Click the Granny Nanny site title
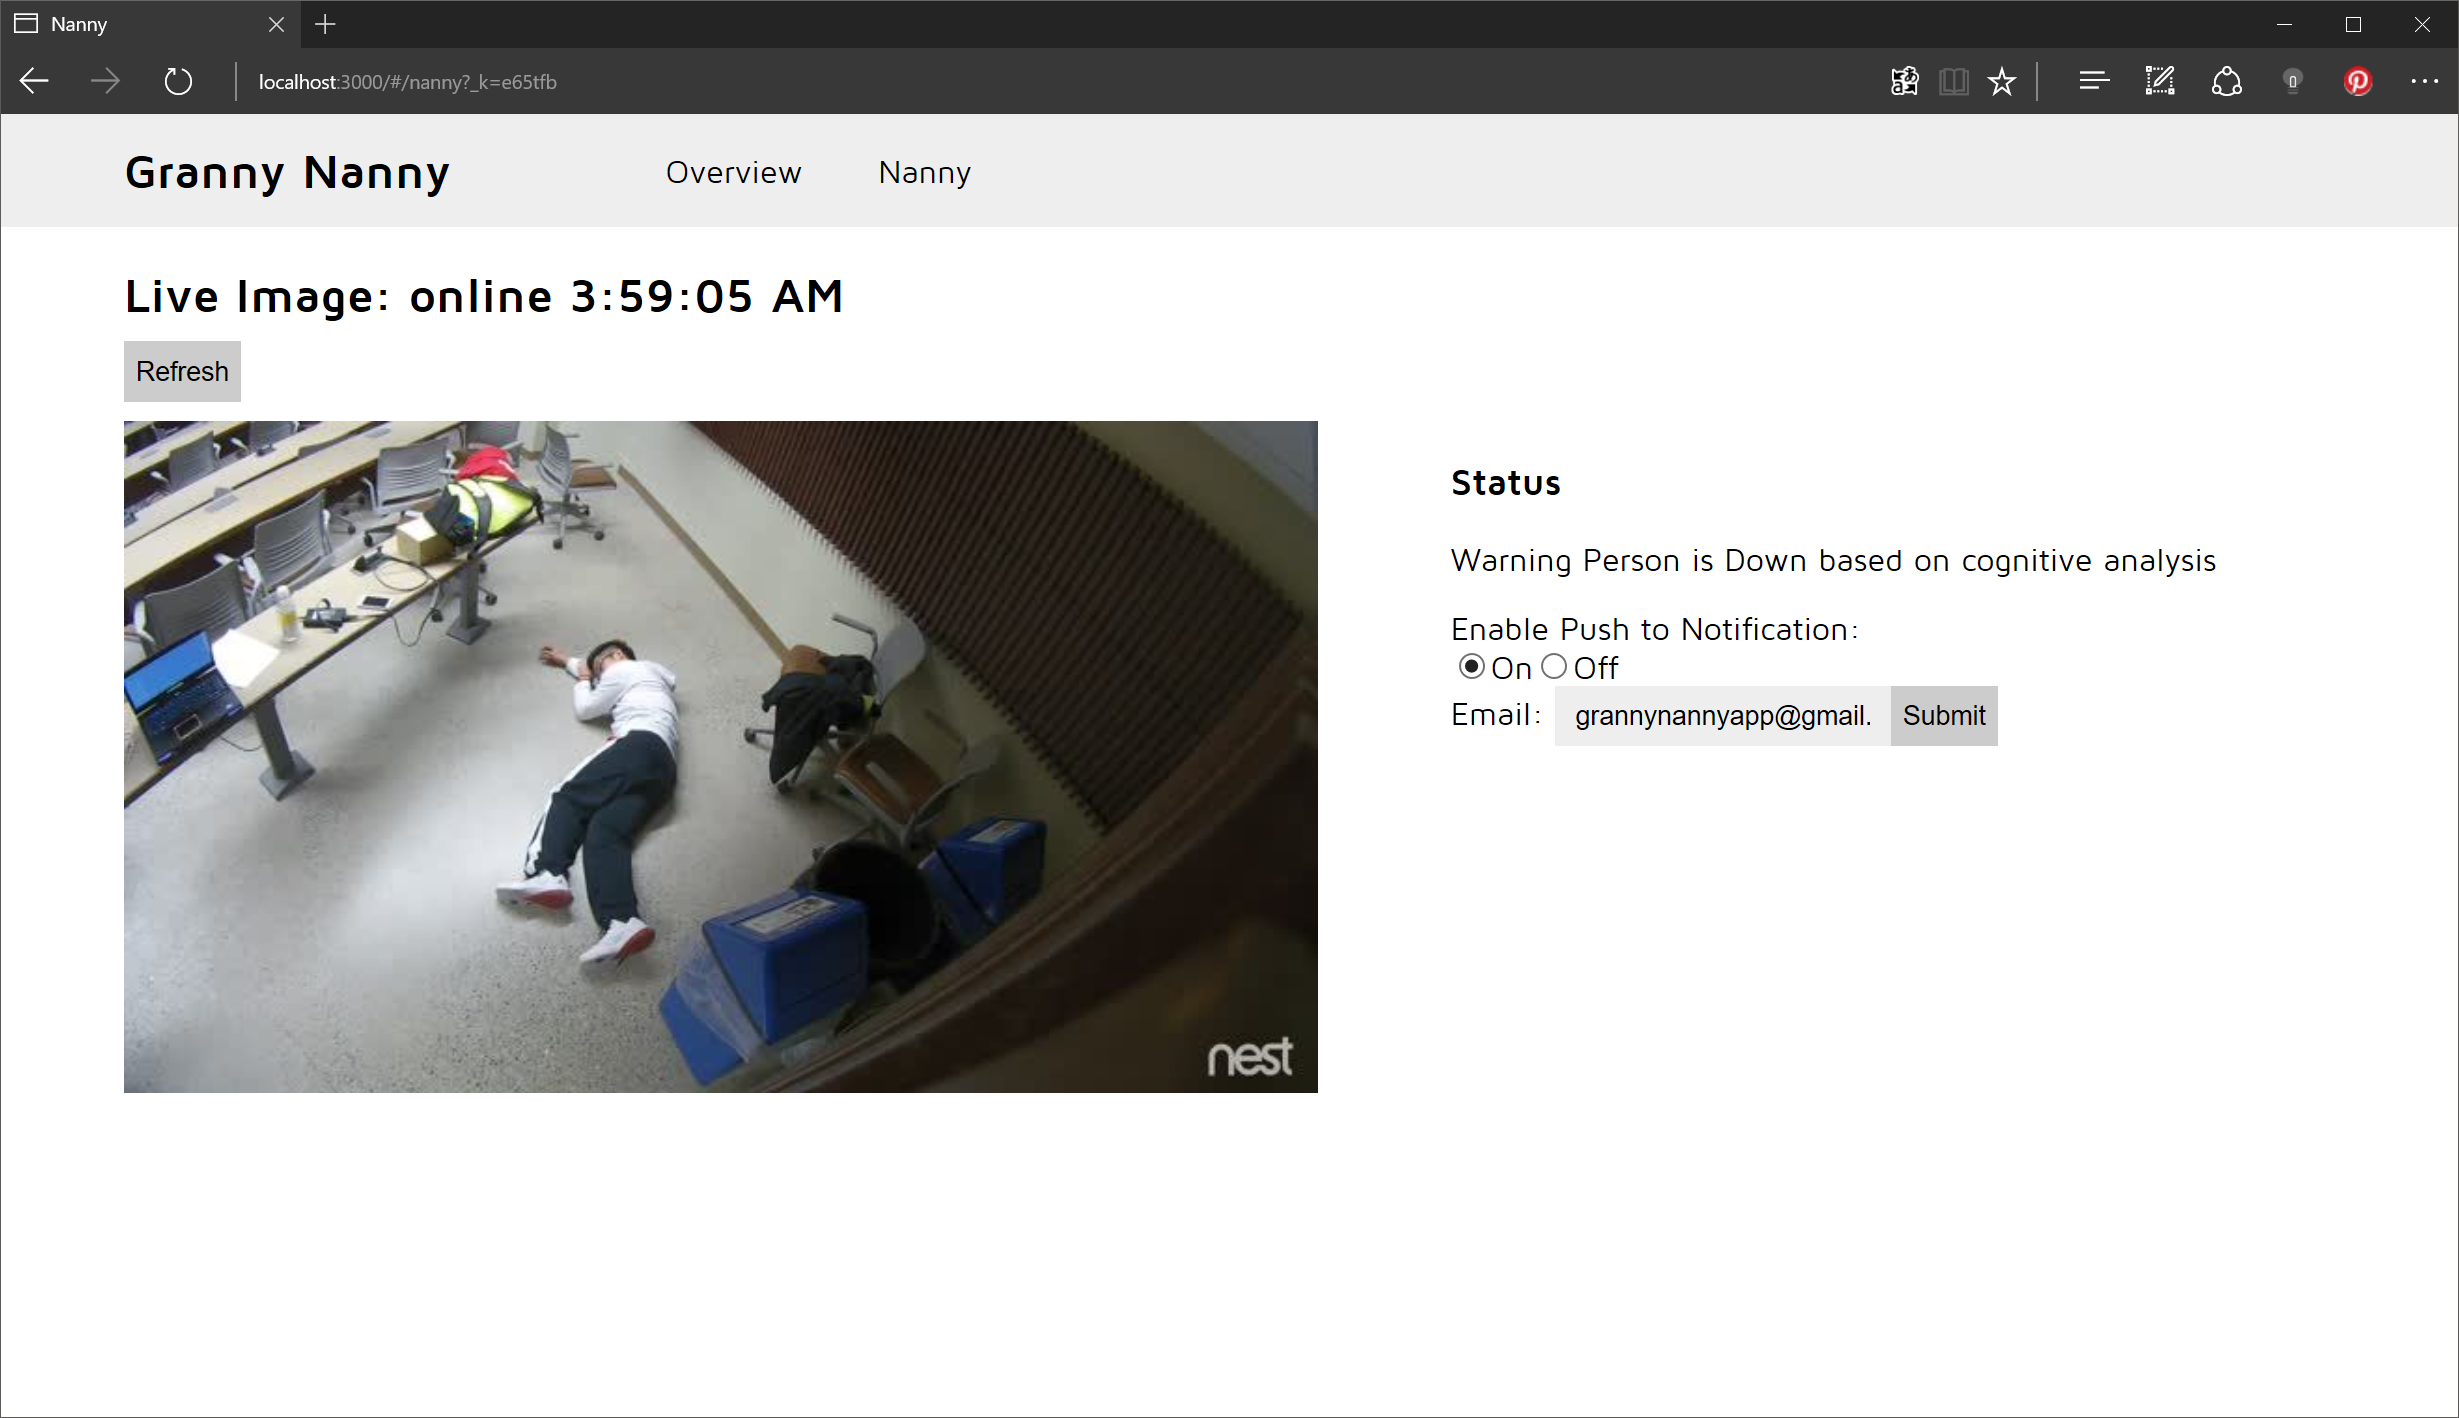This screenshot has width=2459, height=1418. click(287, 172)
